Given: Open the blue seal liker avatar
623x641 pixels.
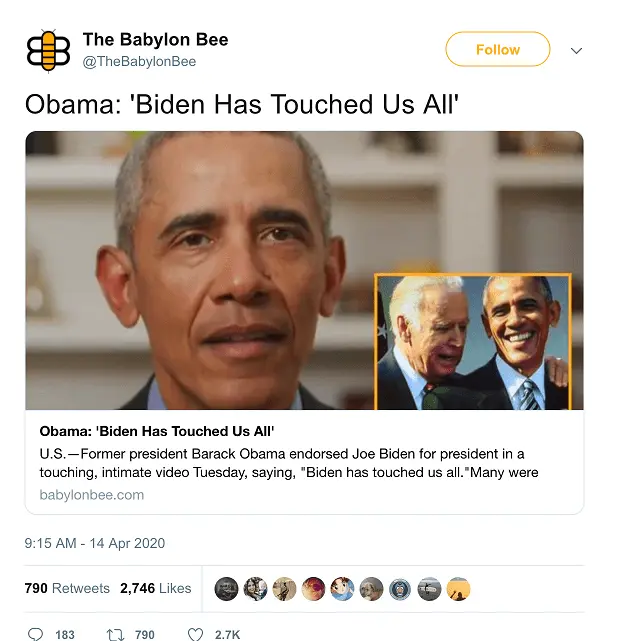Looking at the screenshot, I should [400, 589].
